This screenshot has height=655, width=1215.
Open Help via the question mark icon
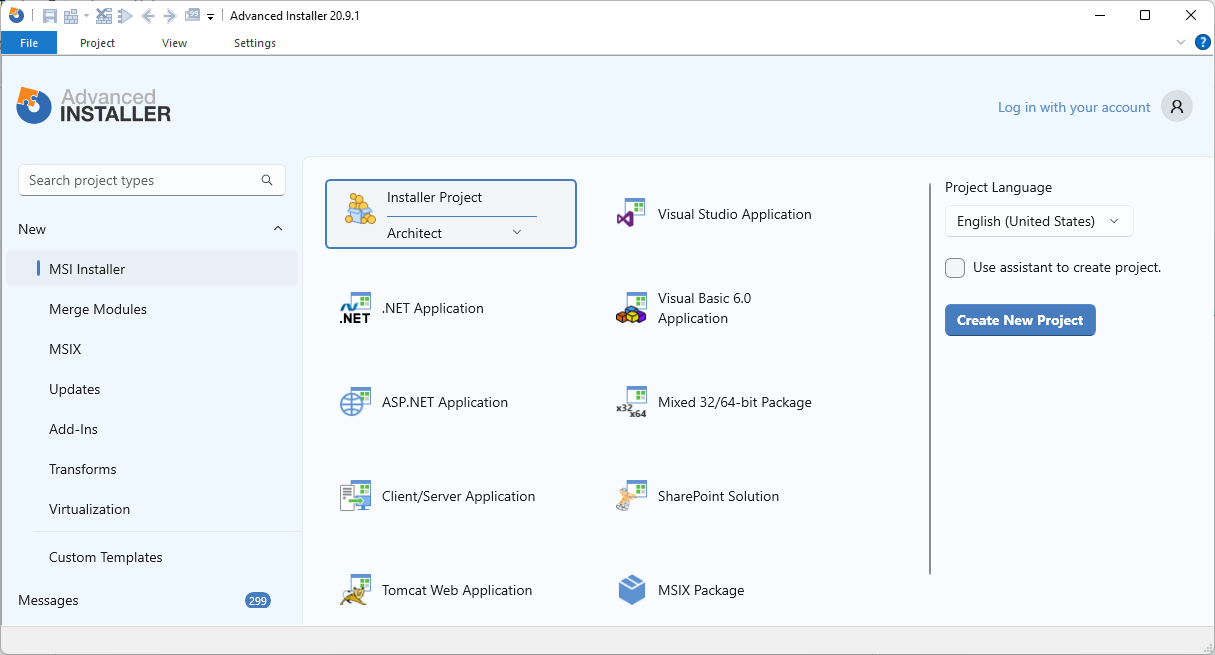click(1203, 42)
